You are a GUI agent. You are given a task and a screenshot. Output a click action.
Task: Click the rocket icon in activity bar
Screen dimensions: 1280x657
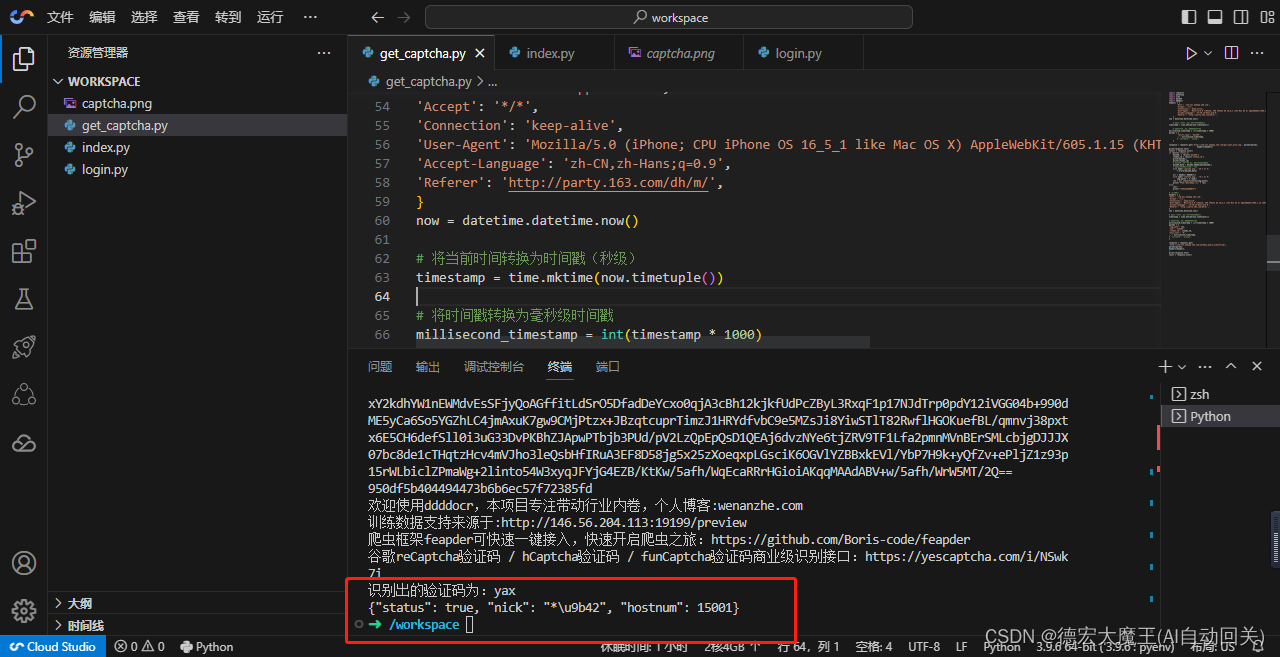pyautogui.click(x=24, y=347)
